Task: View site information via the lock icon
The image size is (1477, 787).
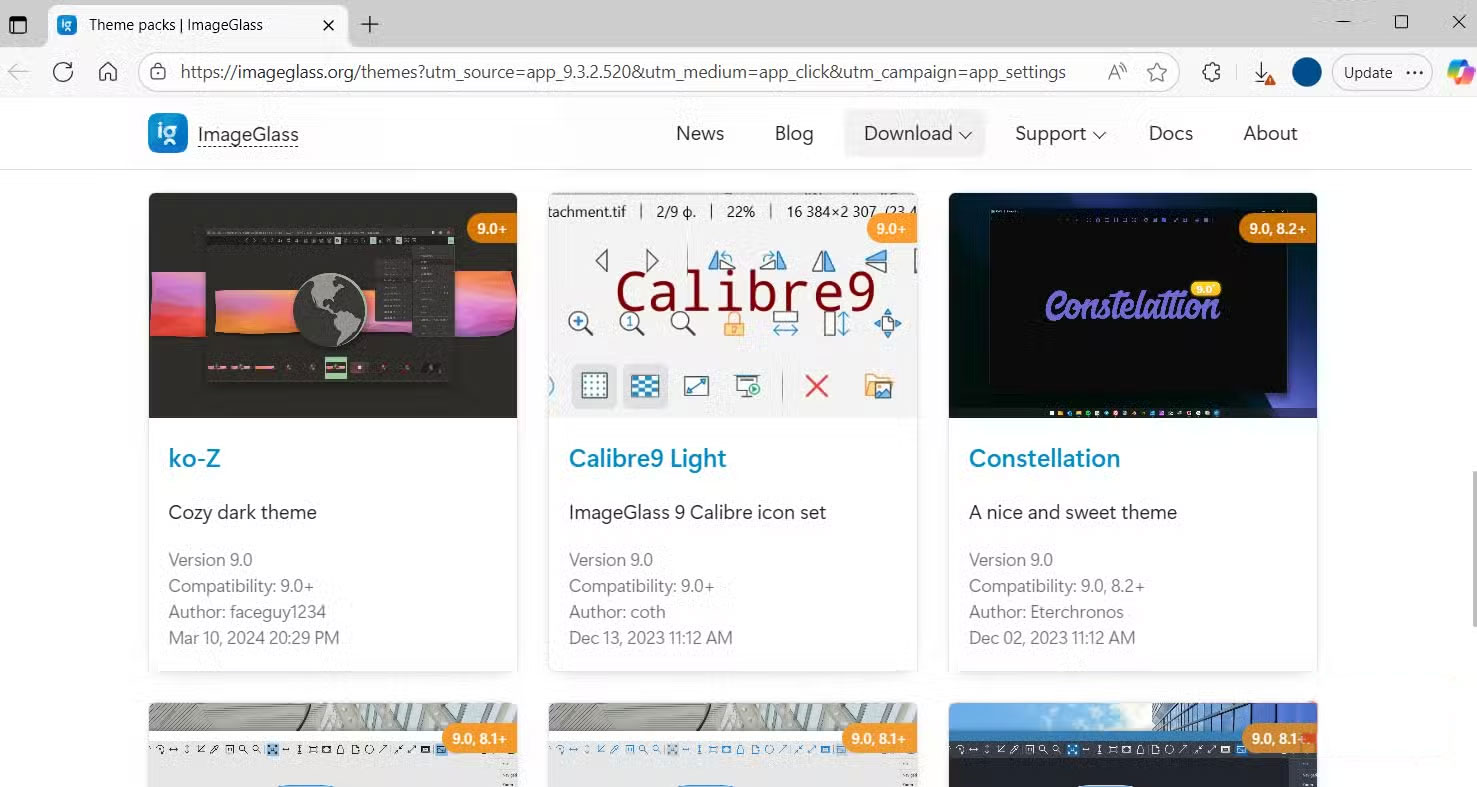Action: point(157,71)
